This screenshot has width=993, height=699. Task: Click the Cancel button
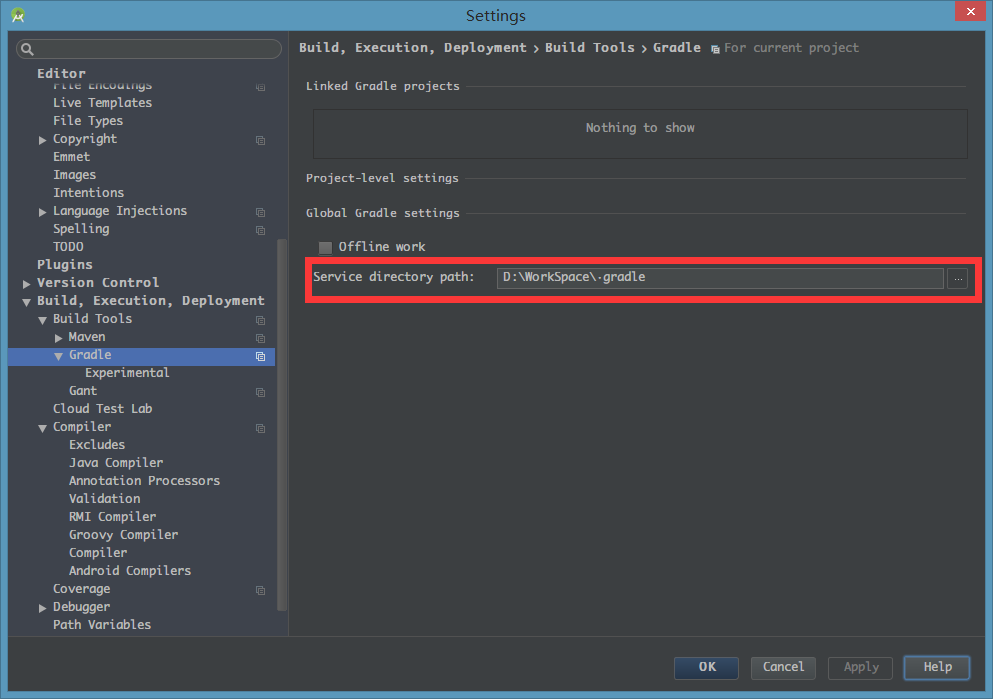783,667
